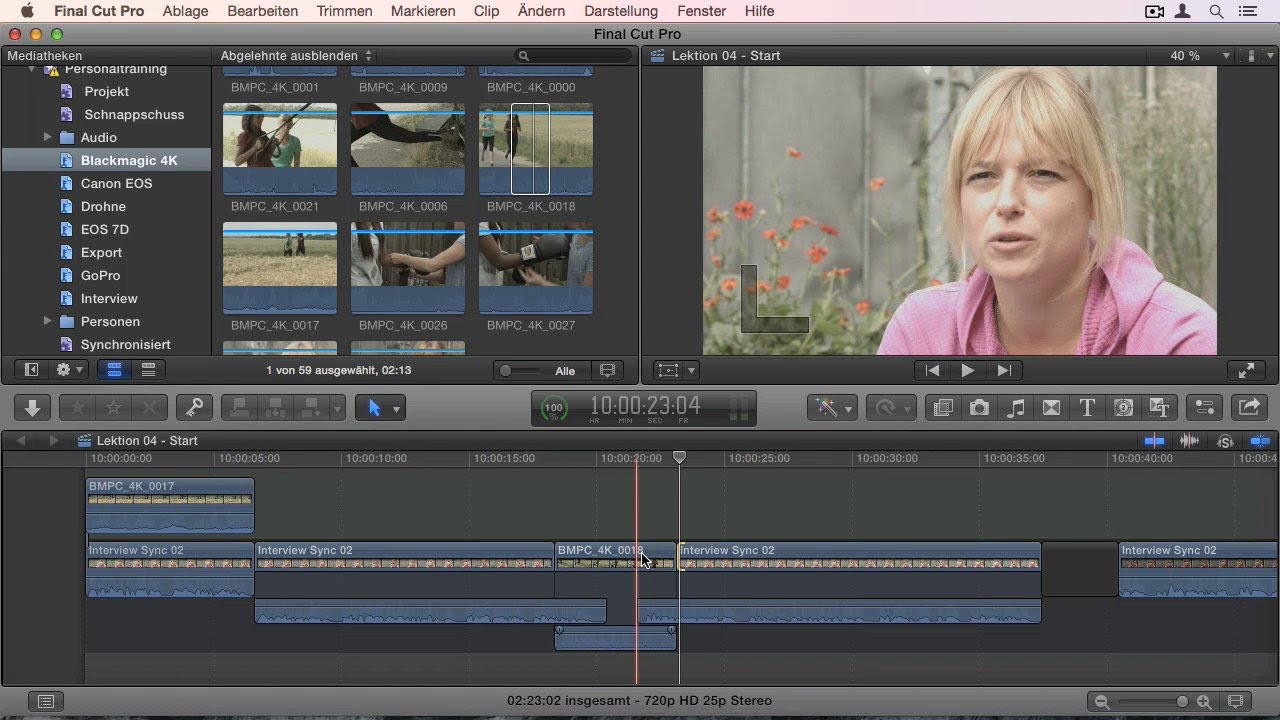Open browser clip appearance filmstrip button

point(607,370)
